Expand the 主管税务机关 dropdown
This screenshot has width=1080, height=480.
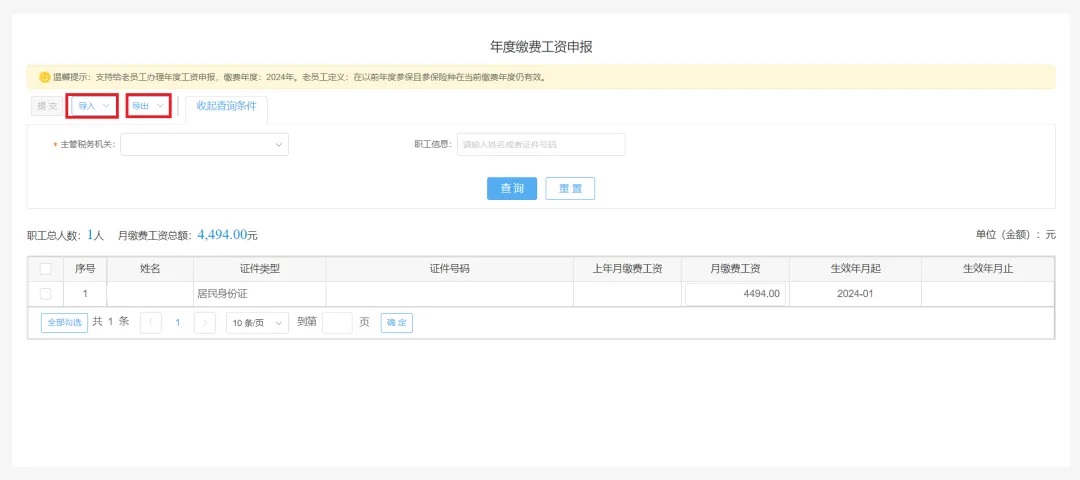coord(204,145)
